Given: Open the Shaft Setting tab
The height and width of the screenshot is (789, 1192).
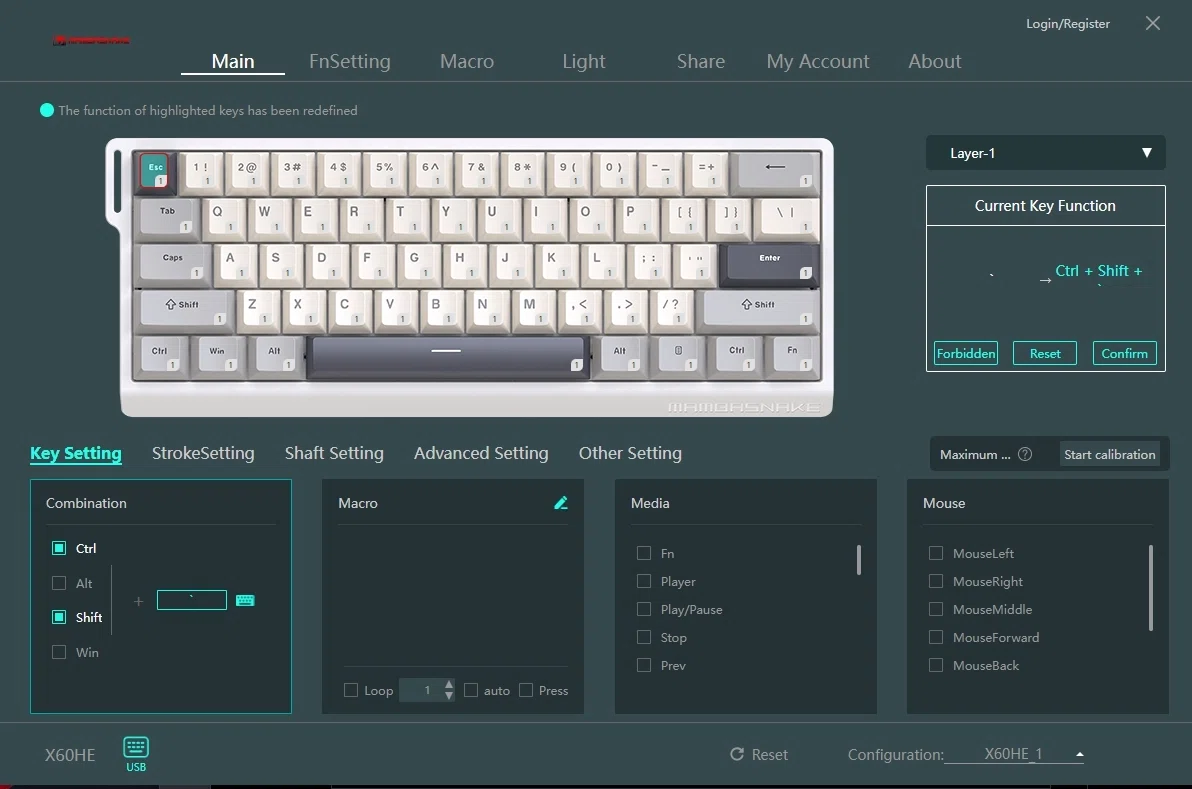Looking at the screenshot, I should (x=334, y=453).
